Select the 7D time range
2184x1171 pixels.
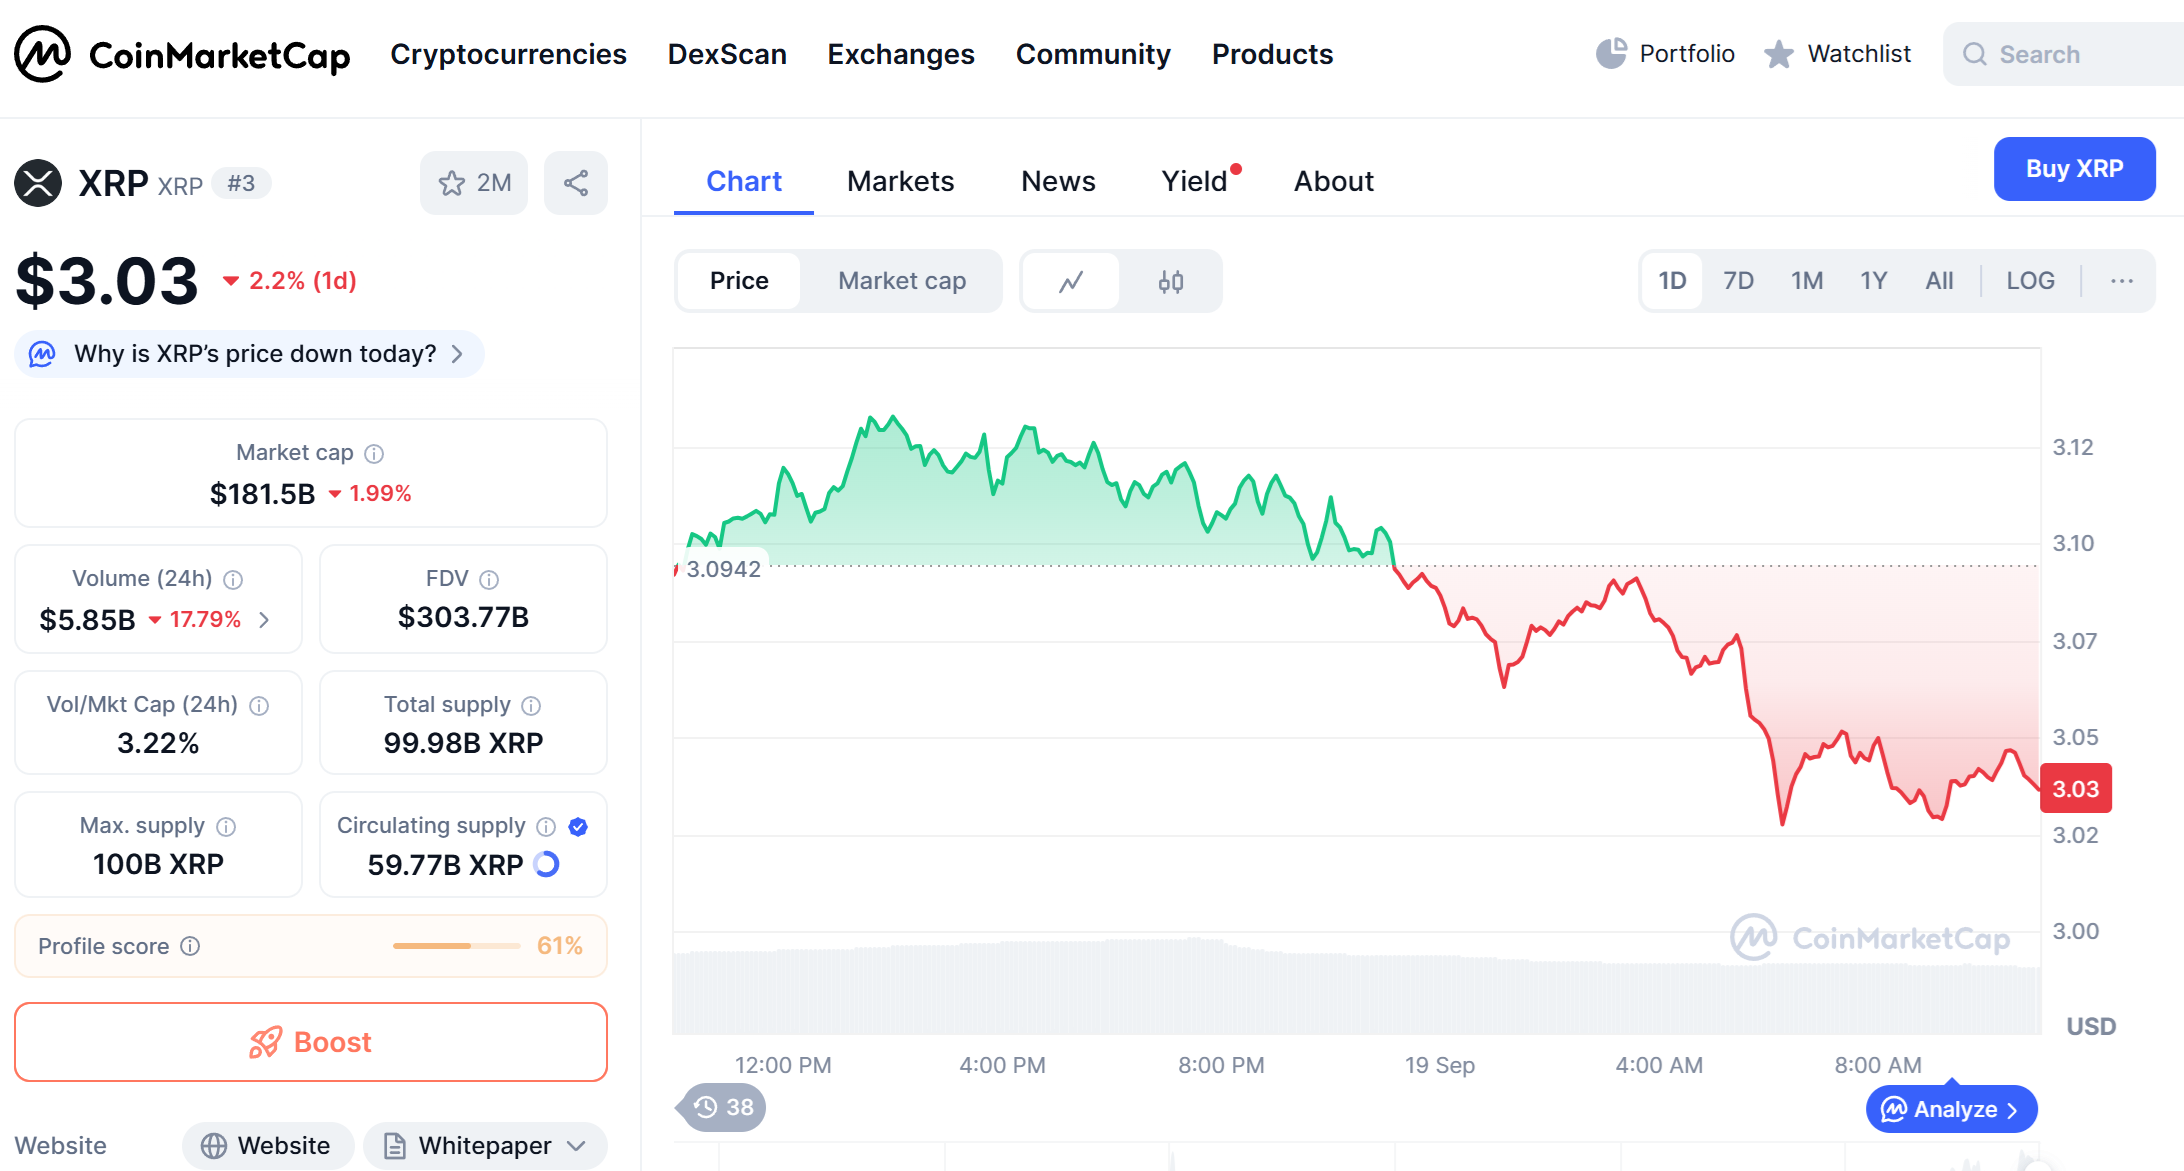coord(1738,281)
